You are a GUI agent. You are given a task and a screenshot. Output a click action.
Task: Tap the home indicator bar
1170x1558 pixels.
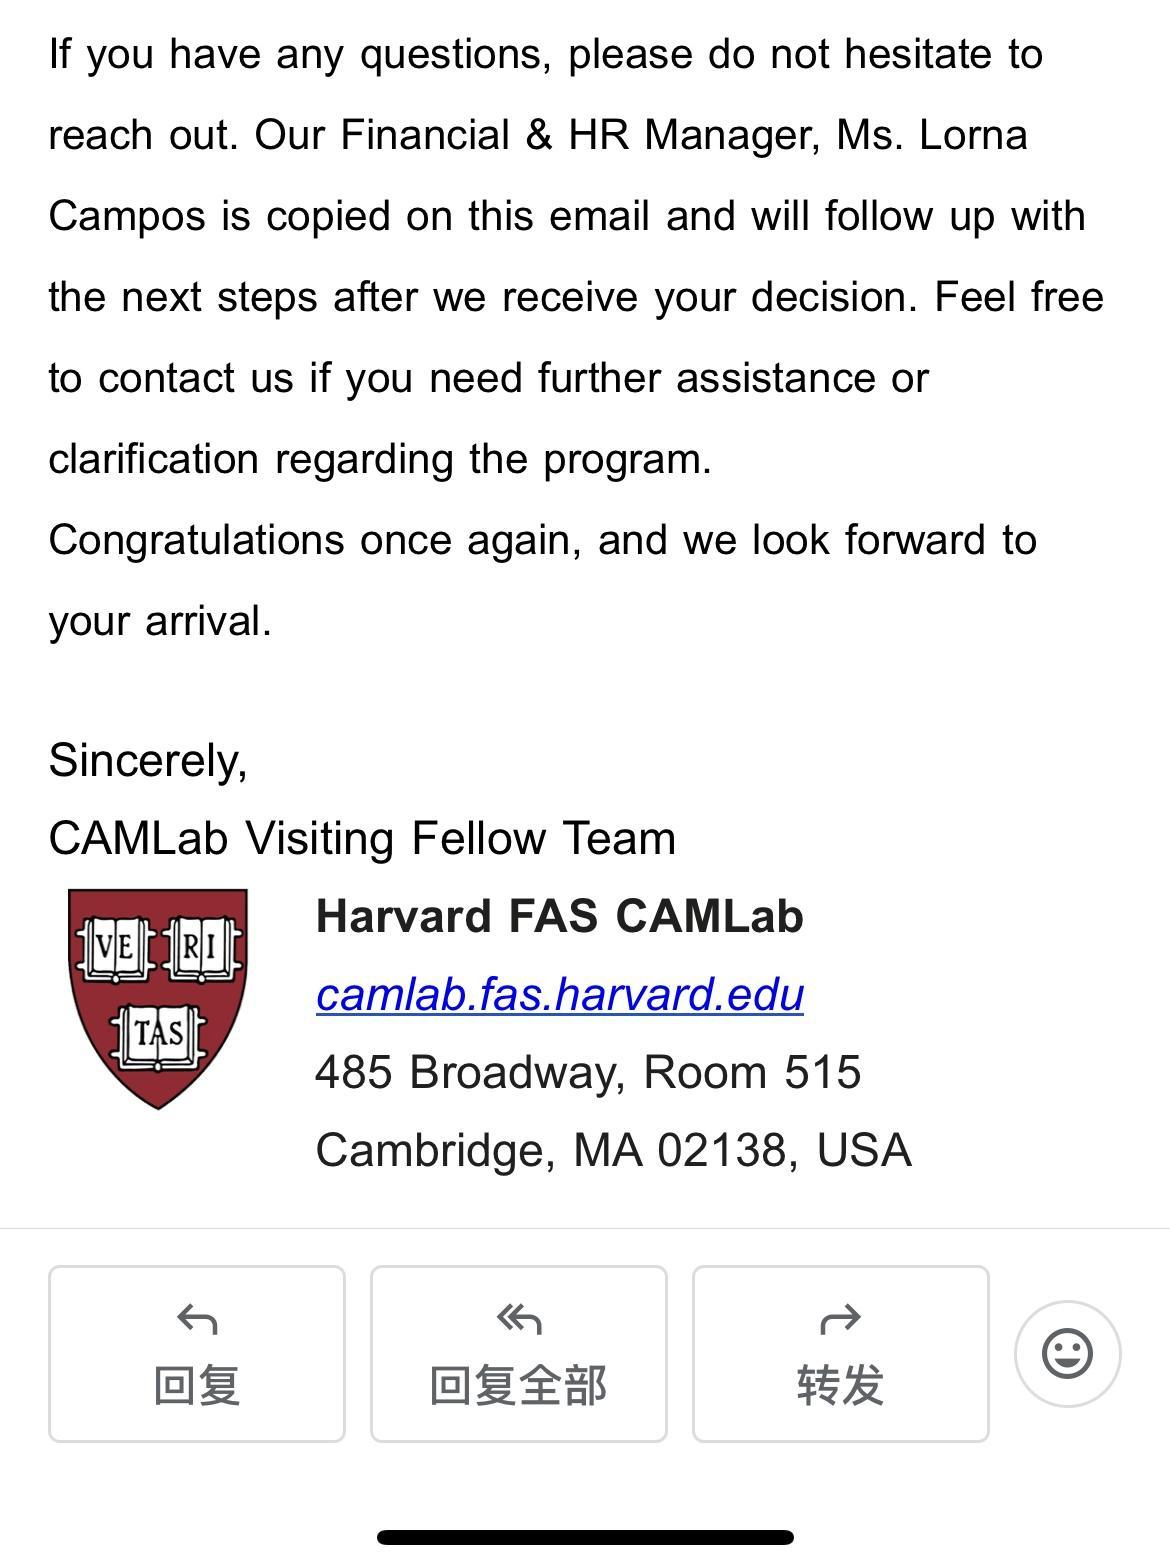pos(585,1537)
